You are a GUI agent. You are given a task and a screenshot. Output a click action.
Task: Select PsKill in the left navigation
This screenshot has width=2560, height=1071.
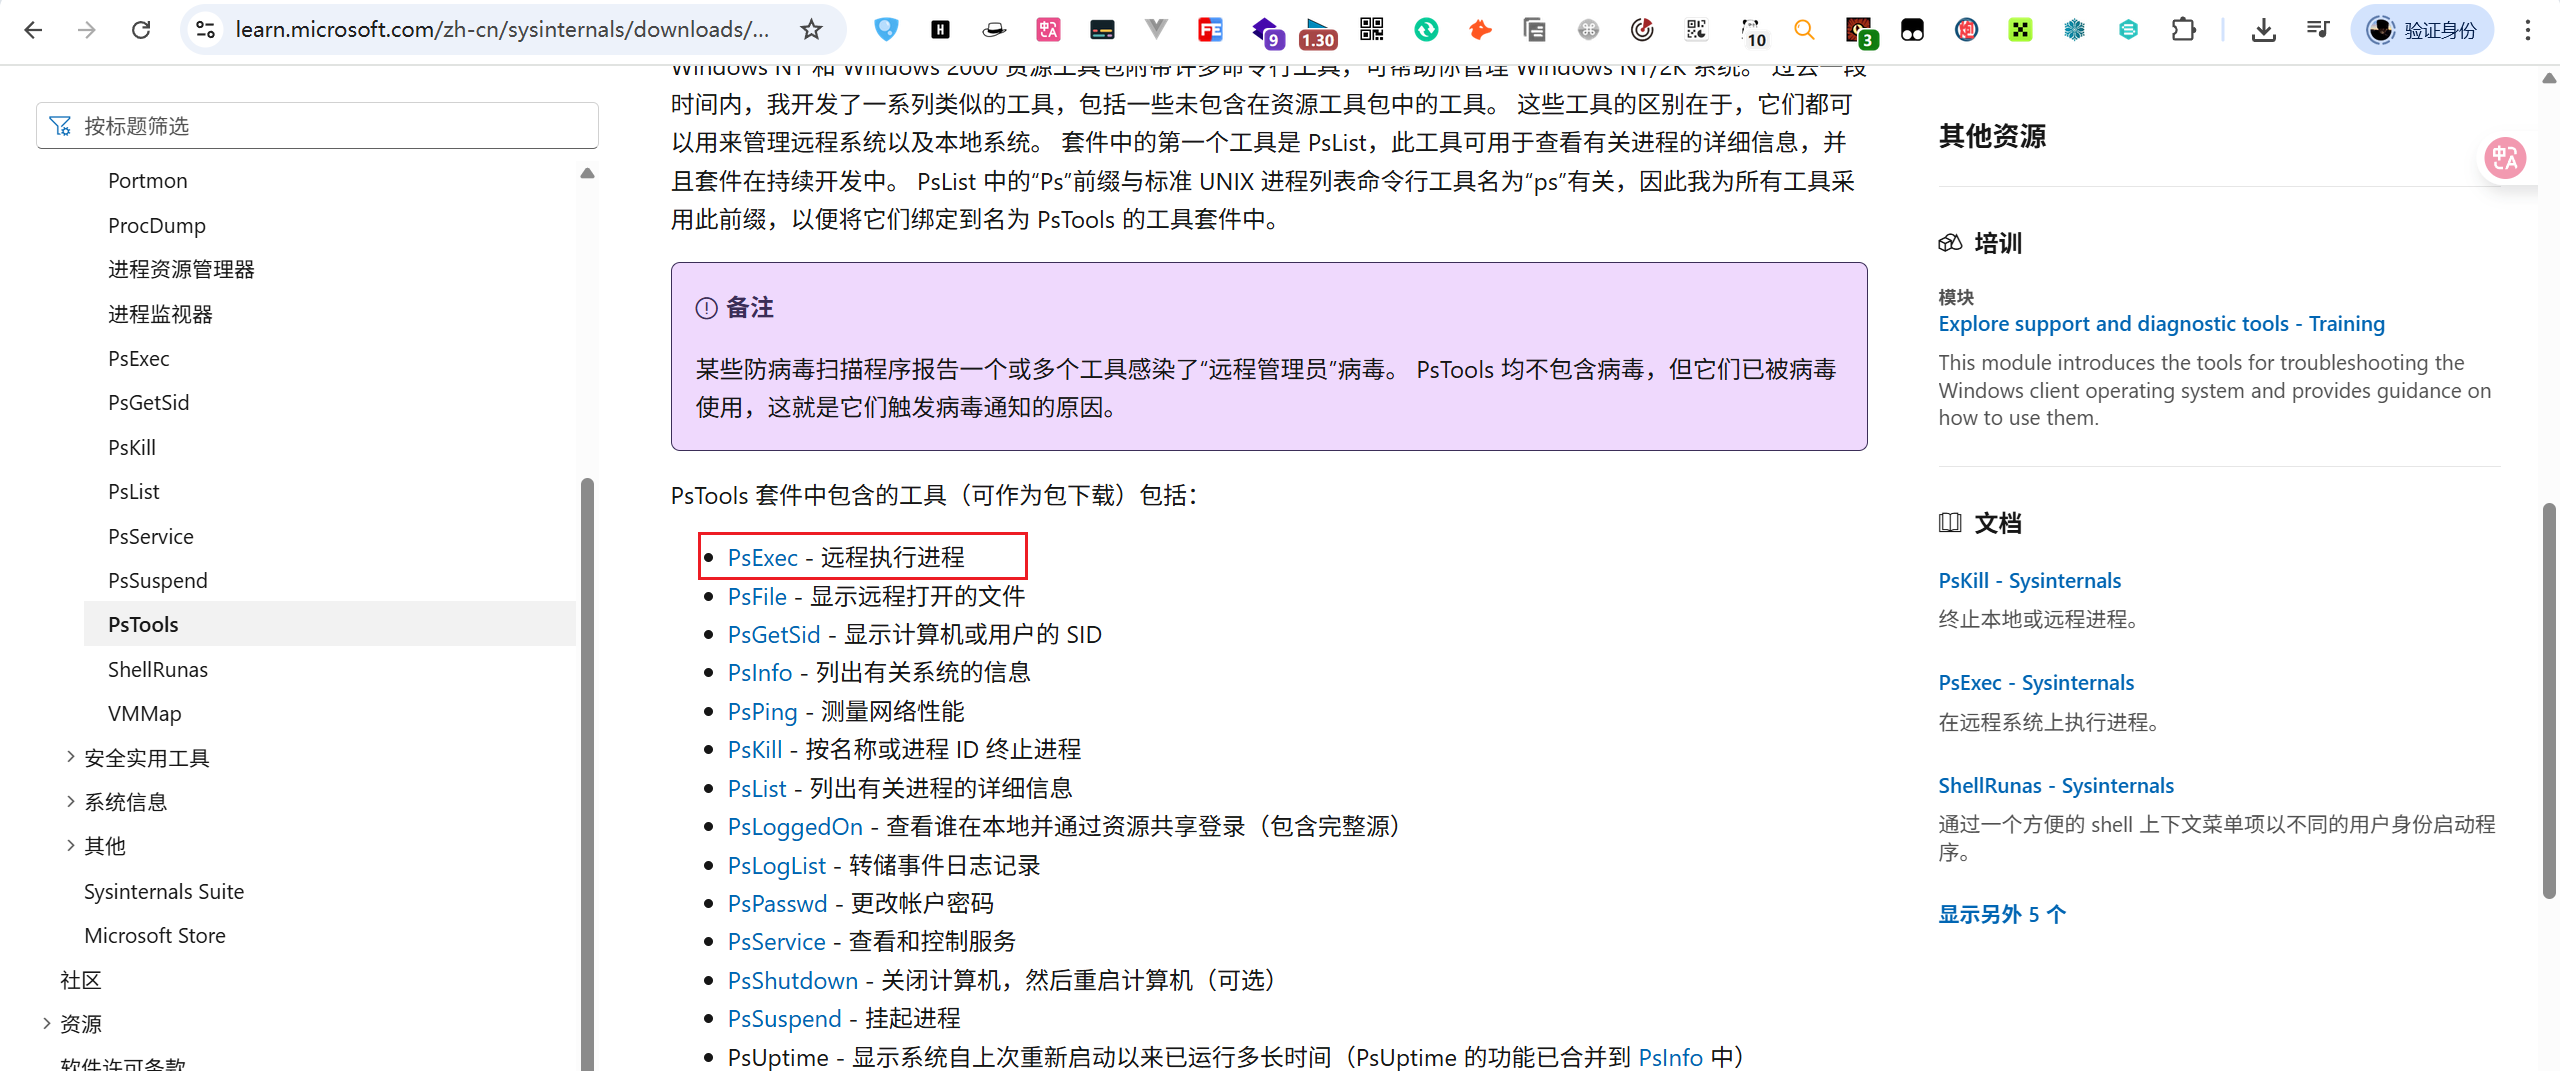click(x=132, y=447)
